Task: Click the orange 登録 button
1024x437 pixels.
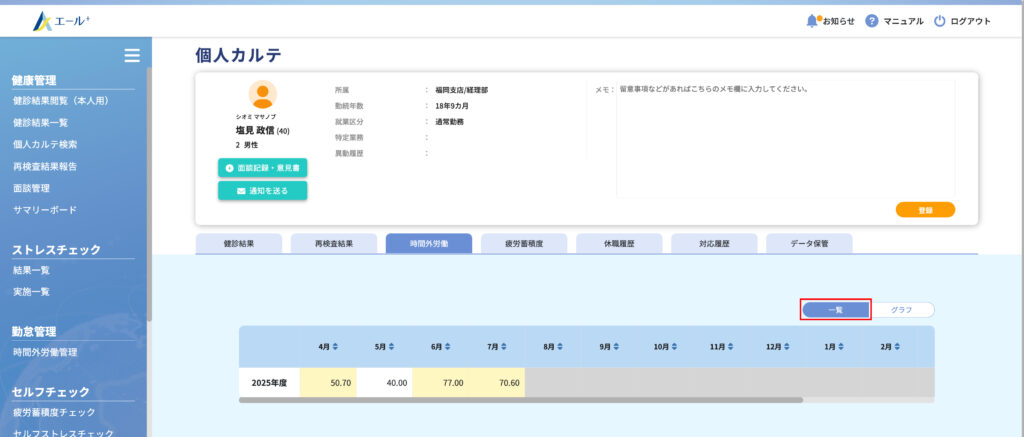Action: [x=925, y=210]
